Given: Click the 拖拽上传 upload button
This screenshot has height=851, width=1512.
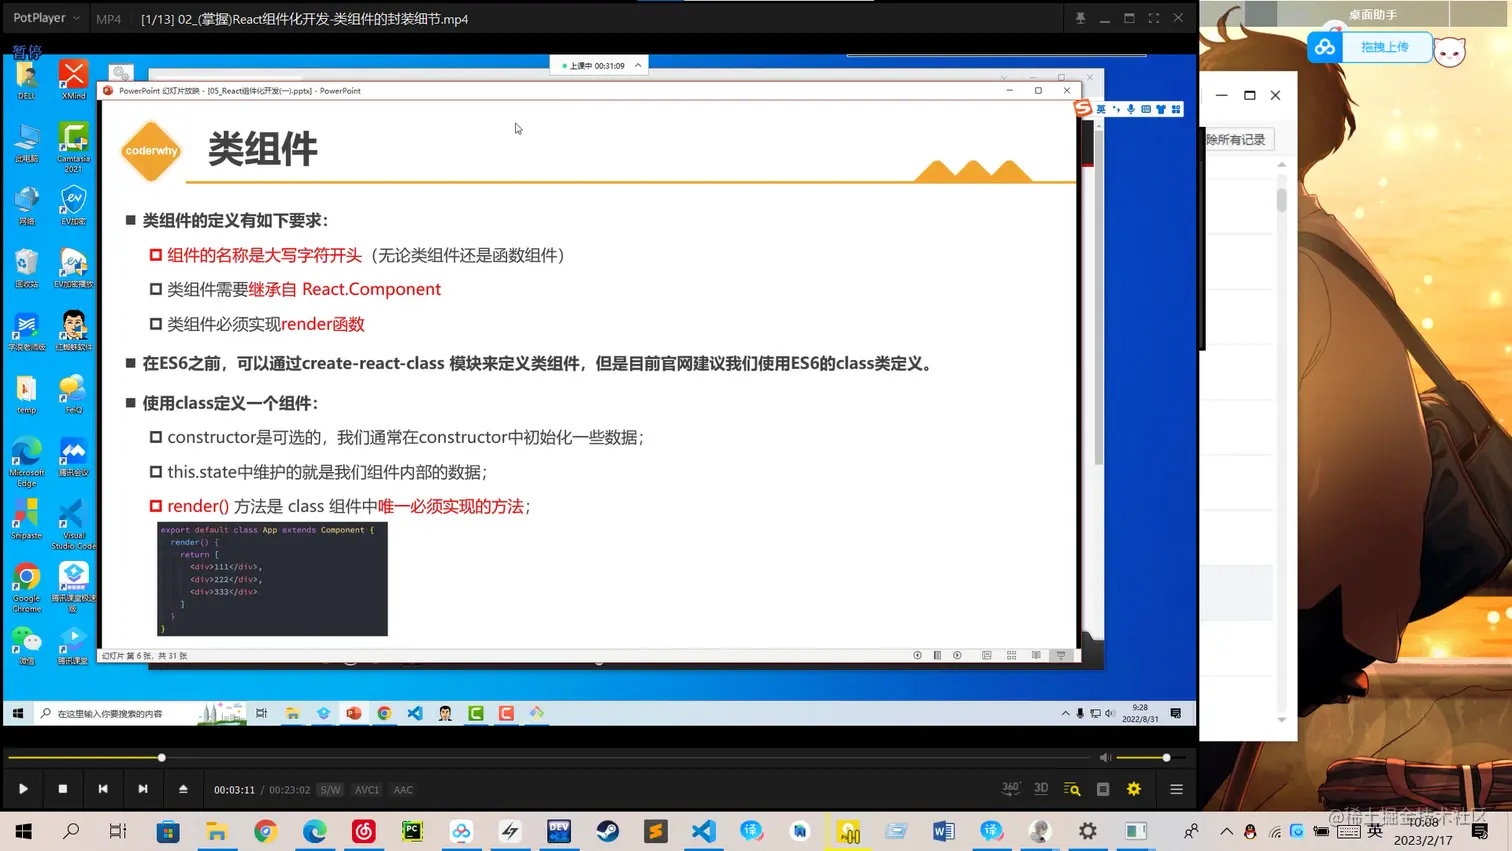Looking at the screenshot, I should [1385, 47].
